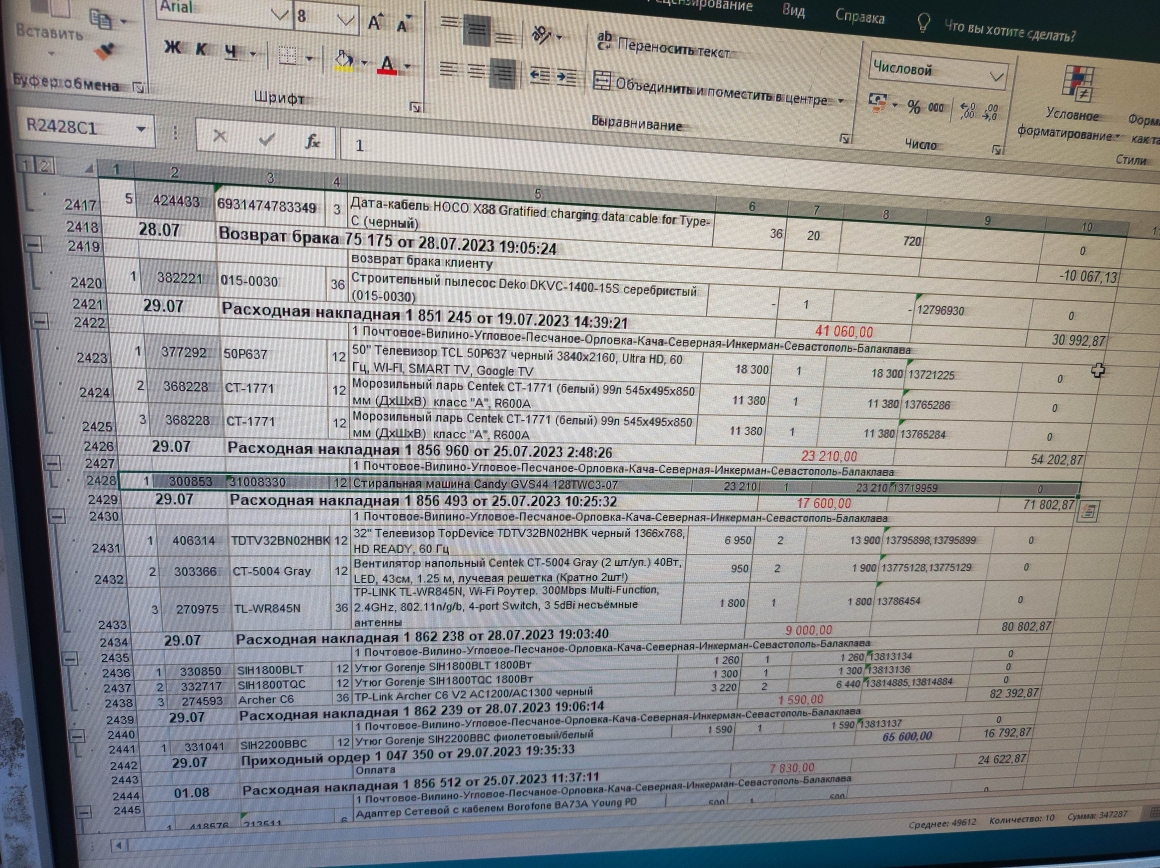The width and height of the screenshot is (1160, 868).
Task: Collapse the outline group at row 2427
Action: click(52, 463)
